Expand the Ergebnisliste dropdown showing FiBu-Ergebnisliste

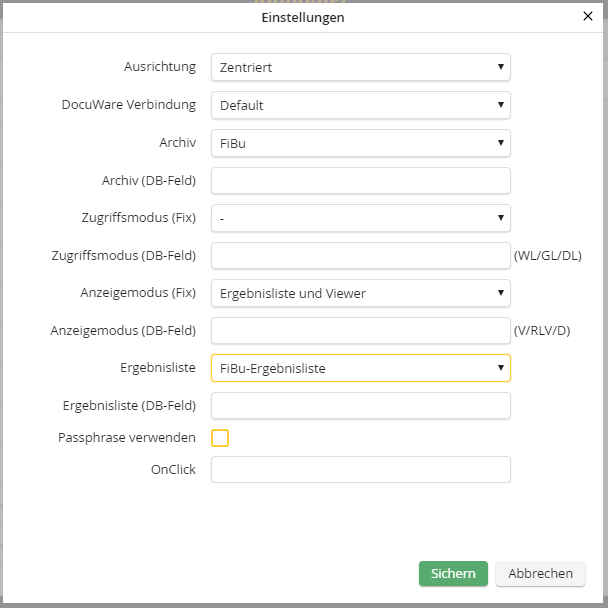(x=360, y=368)
